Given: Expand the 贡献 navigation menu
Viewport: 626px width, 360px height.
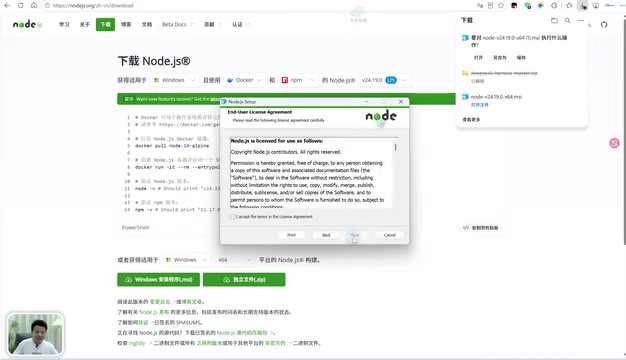Looking at the screenshot, I should point(212,25).
